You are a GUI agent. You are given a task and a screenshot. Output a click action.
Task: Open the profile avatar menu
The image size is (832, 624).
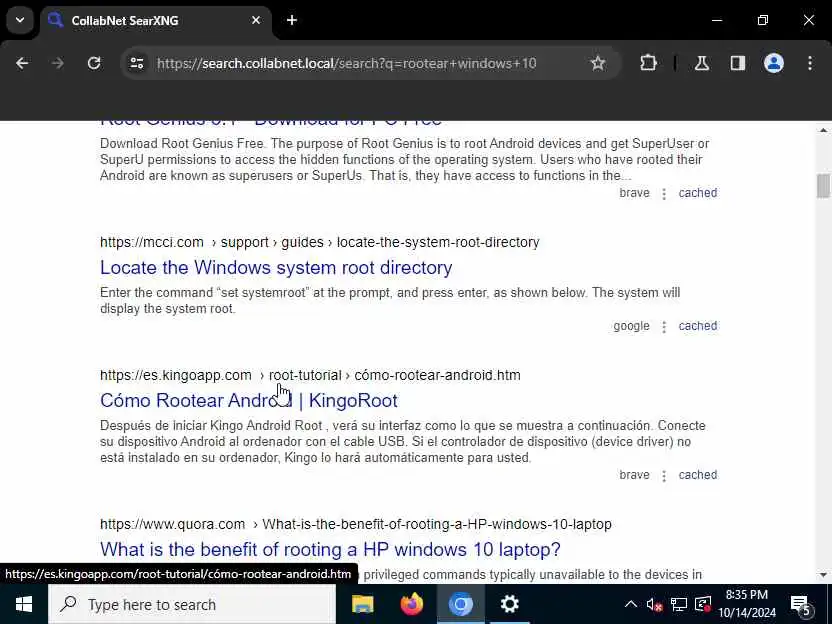[774, 63]
